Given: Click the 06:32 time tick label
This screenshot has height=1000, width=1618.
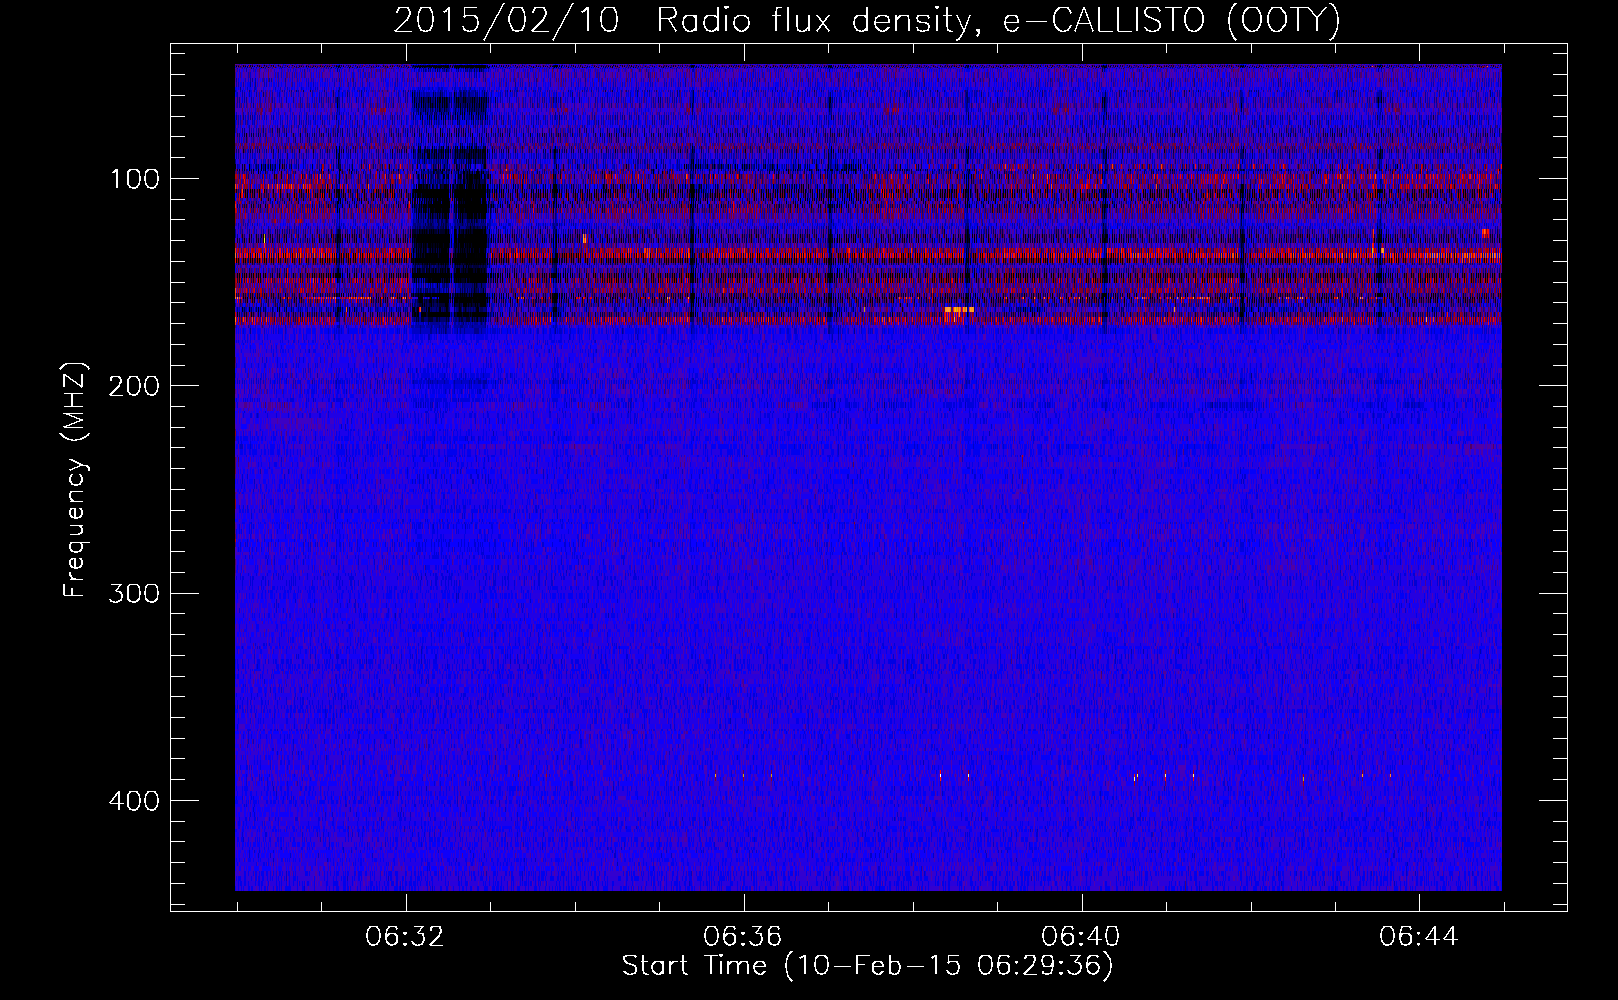Looking at the screenshot, I should 406,937.
